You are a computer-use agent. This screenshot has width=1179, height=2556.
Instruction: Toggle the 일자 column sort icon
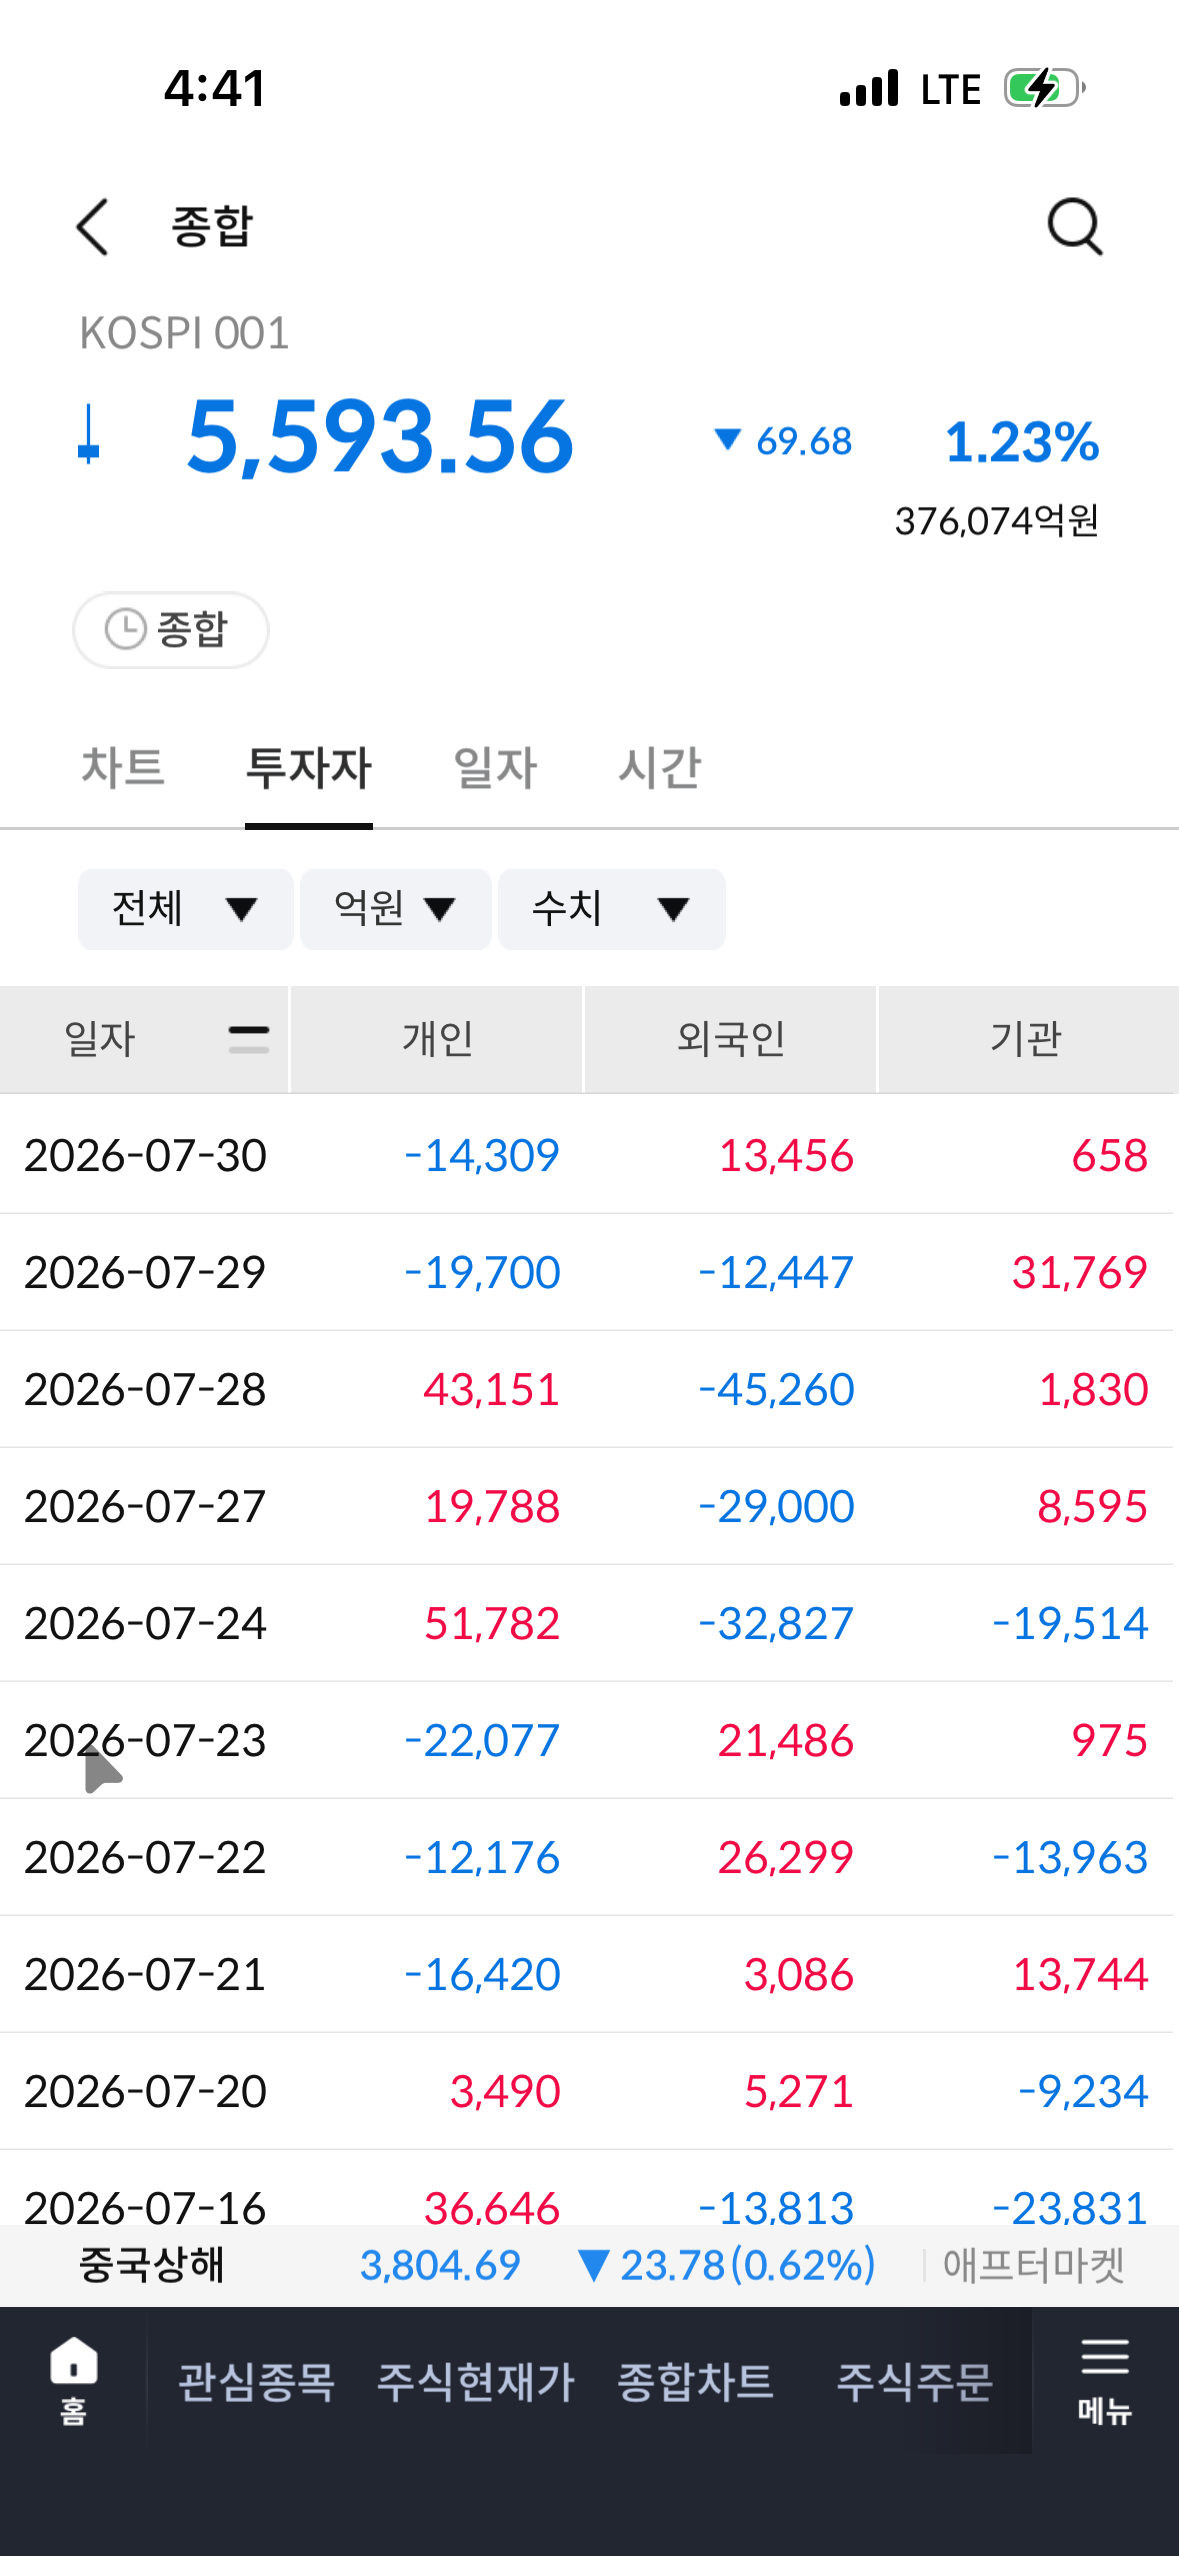pyautogui.click(x=248, y=1039)
